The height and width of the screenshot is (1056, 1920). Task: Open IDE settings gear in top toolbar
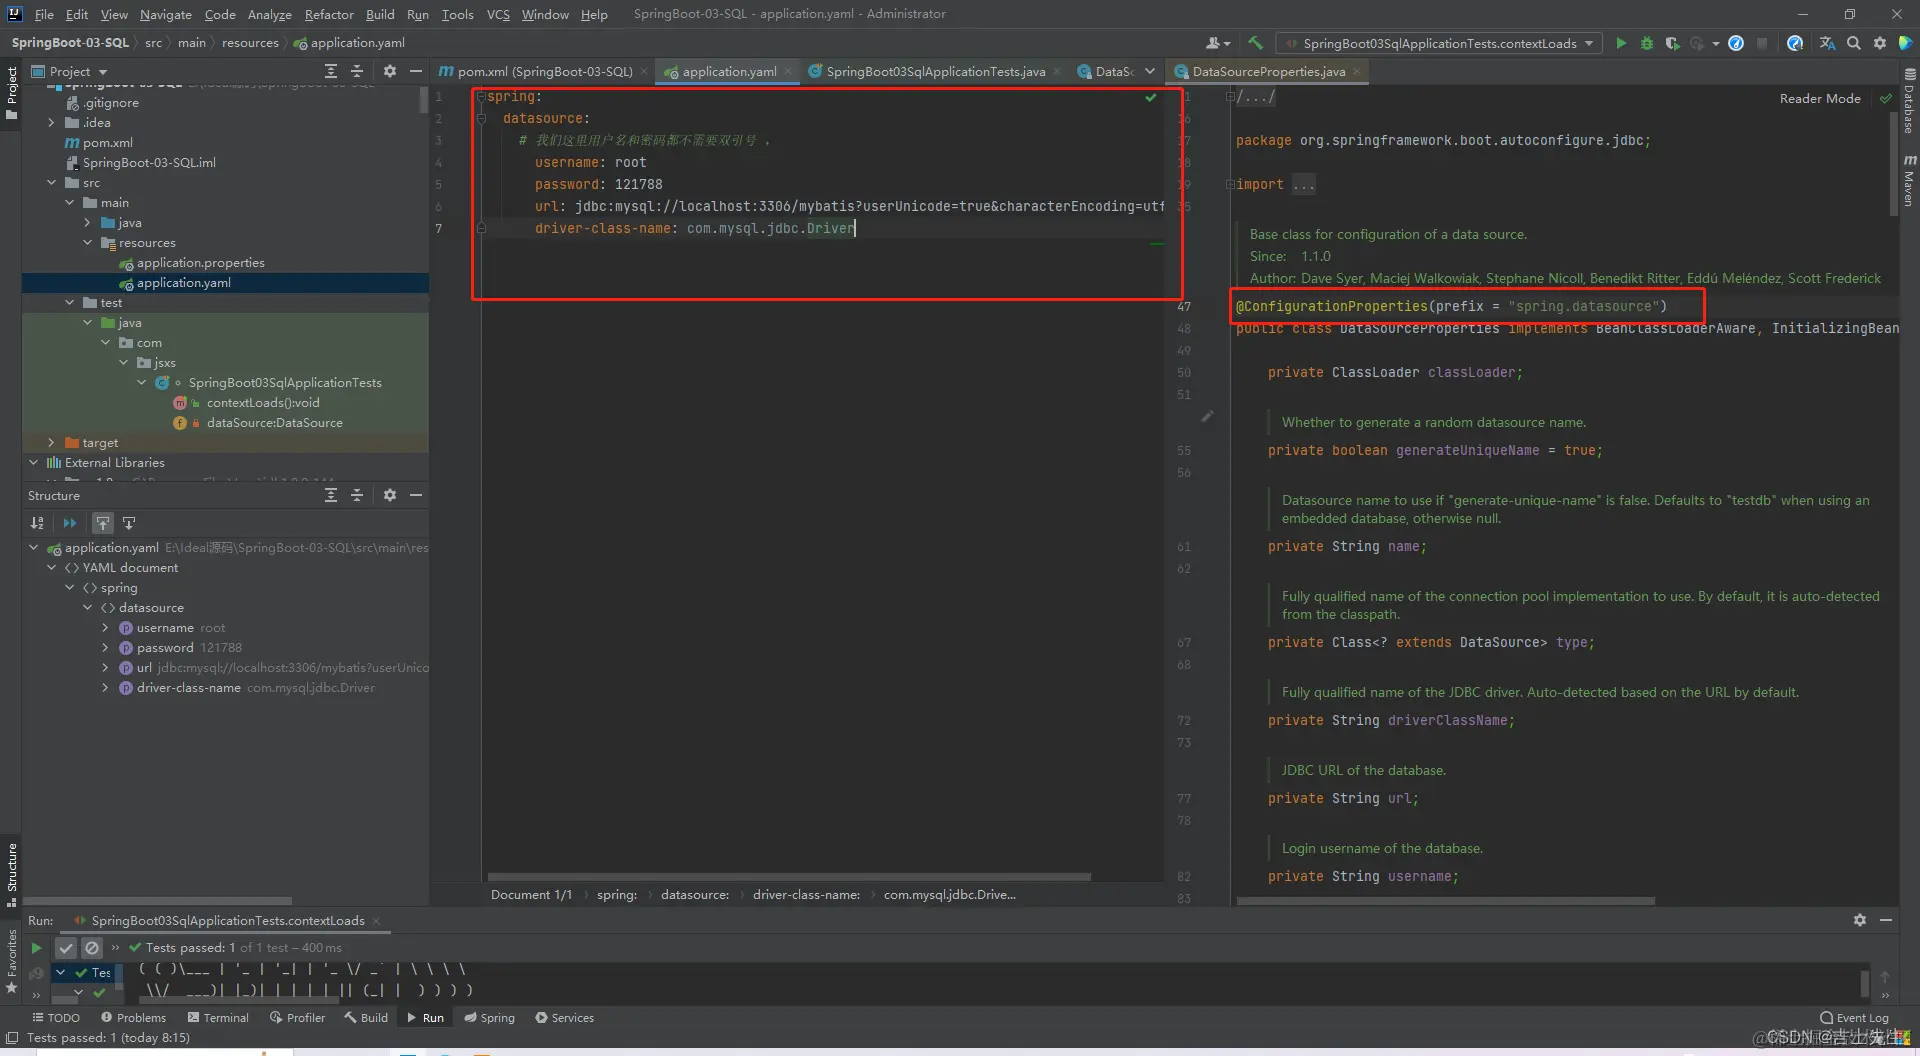pyautogui.click(x=1880, y=43)
